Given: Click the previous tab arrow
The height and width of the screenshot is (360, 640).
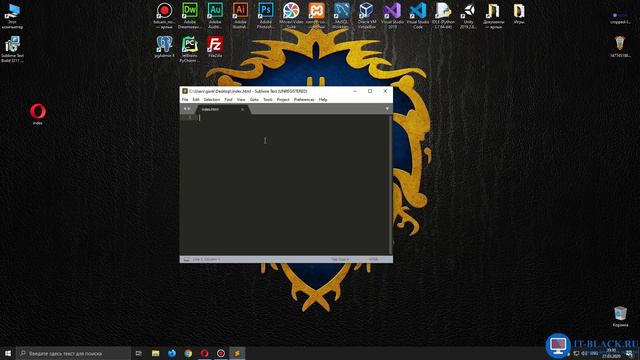Looking at the screenshot, I should click(x=184, y=109).
